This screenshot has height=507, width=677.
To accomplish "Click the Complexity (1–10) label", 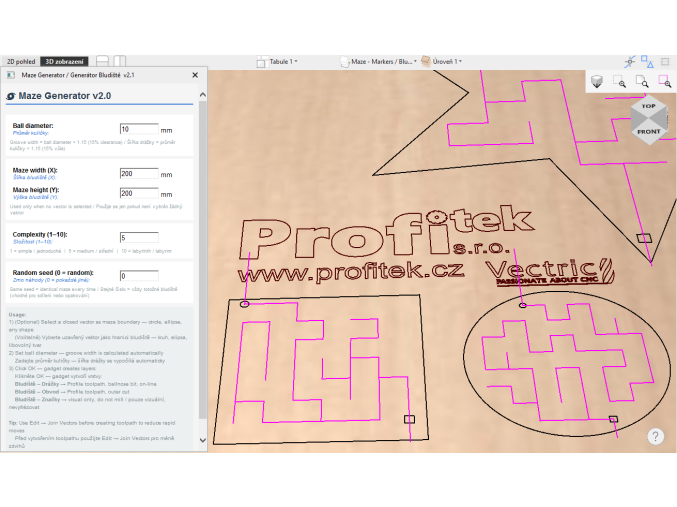I will pyautogui.click(x=40, y=234).
